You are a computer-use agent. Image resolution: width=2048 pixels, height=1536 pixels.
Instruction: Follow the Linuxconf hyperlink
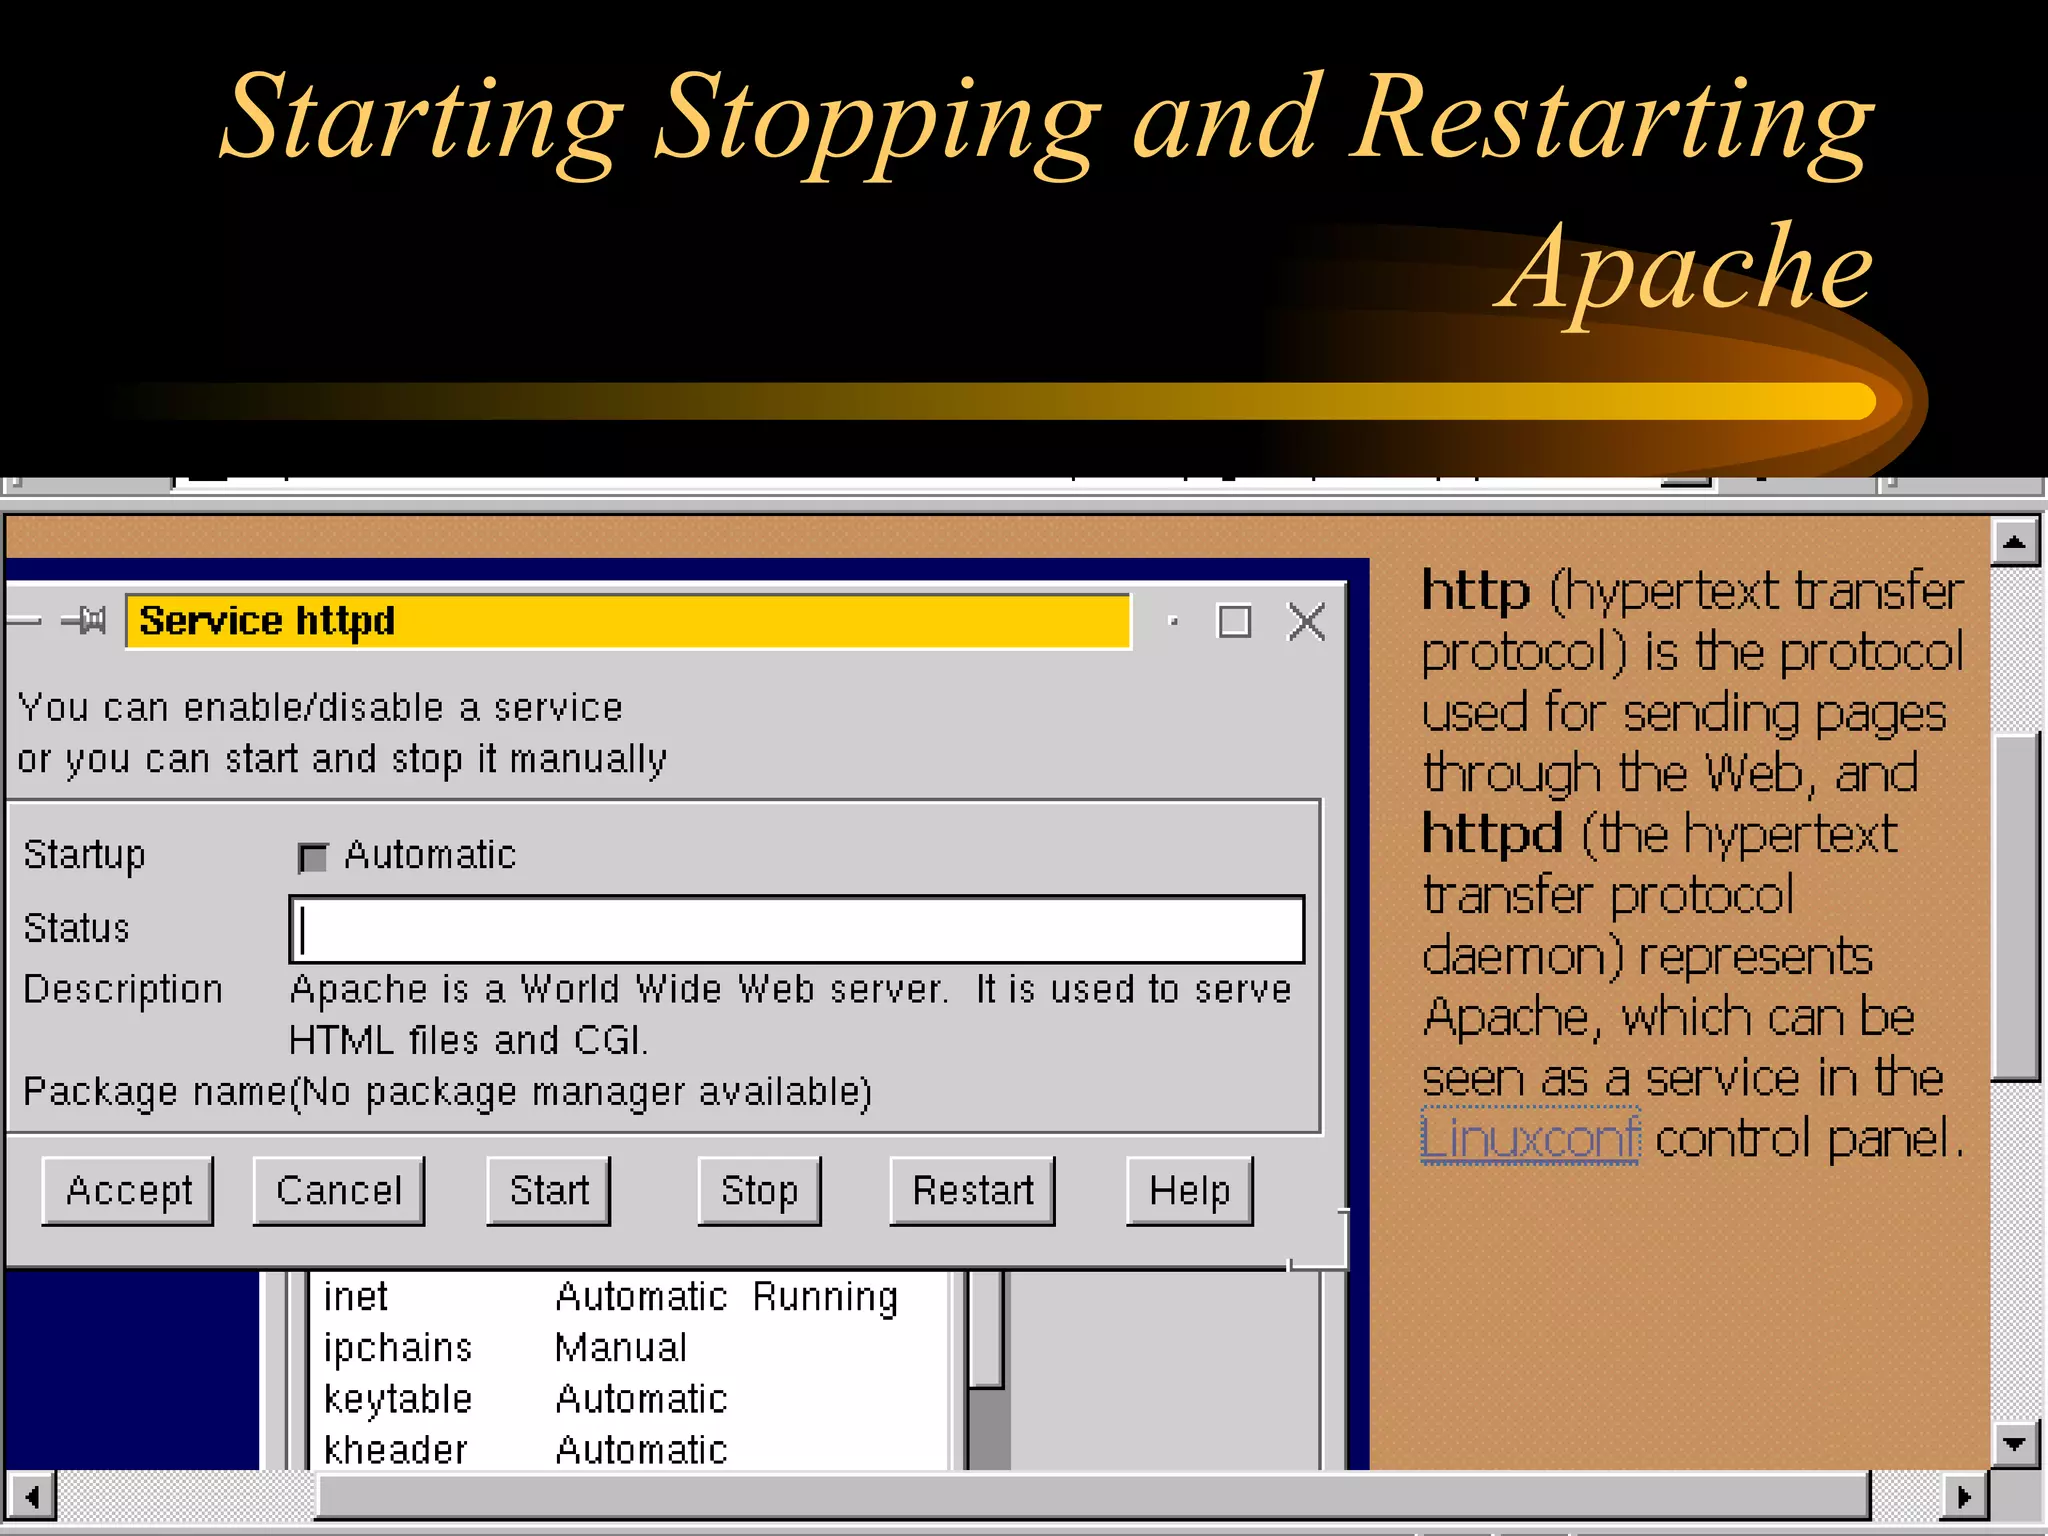point(1530,1137)
